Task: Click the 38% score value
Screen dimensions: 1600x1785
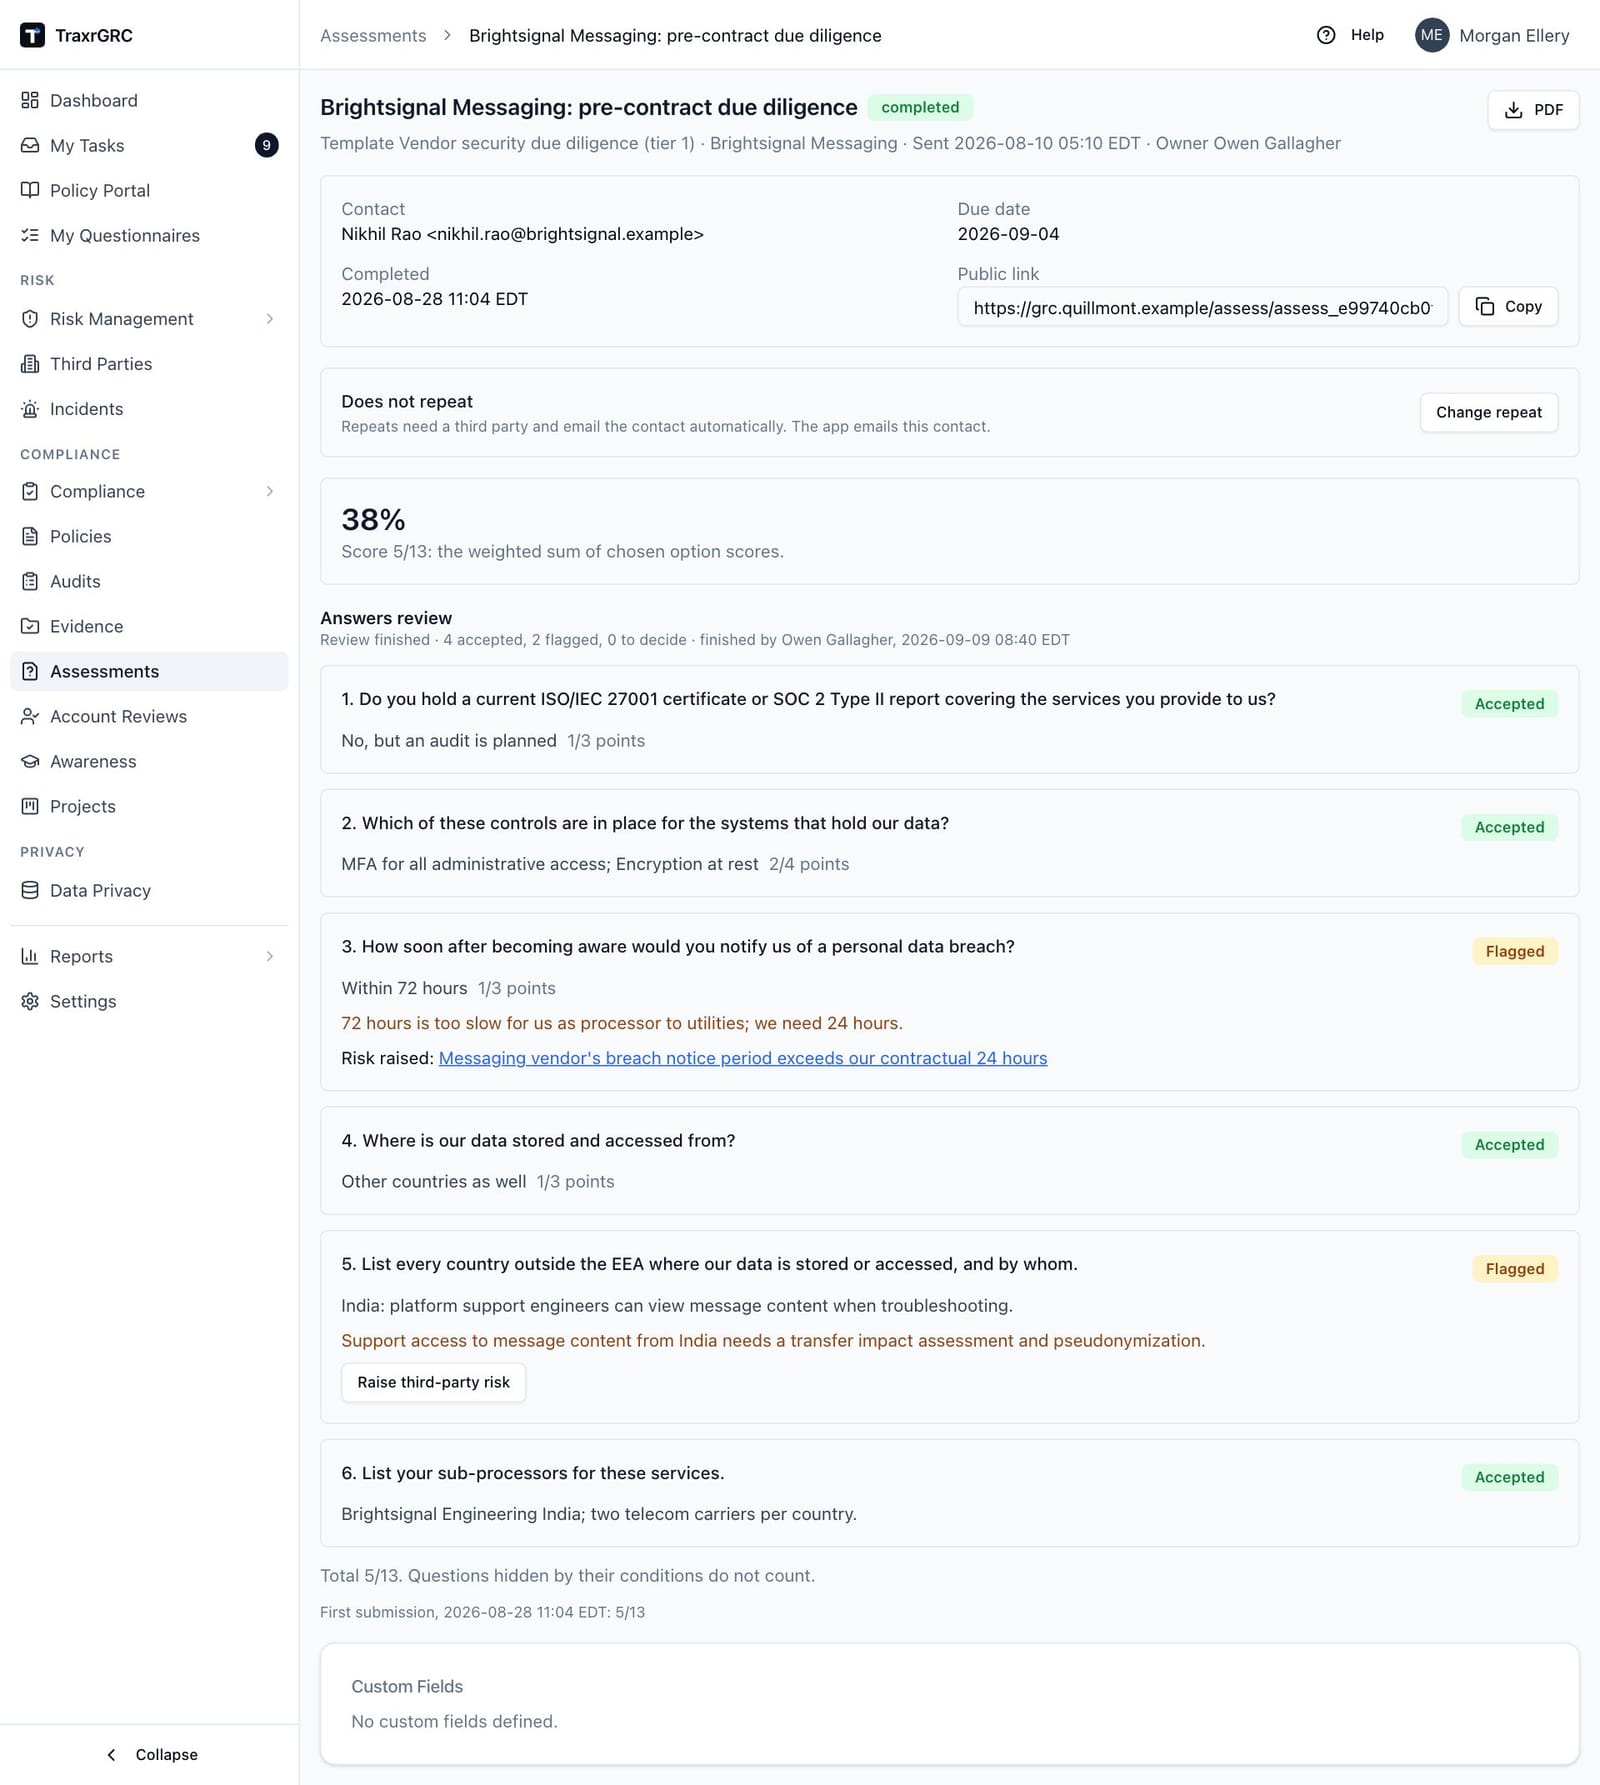Action: click(373, 520)
